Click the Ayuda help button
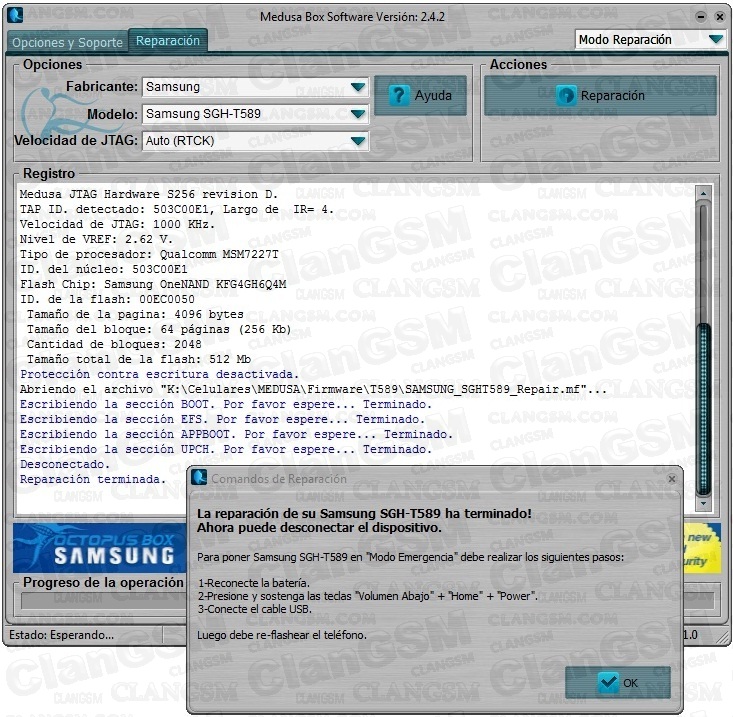This screenshot has height=717, width=733. pos(420,95)
